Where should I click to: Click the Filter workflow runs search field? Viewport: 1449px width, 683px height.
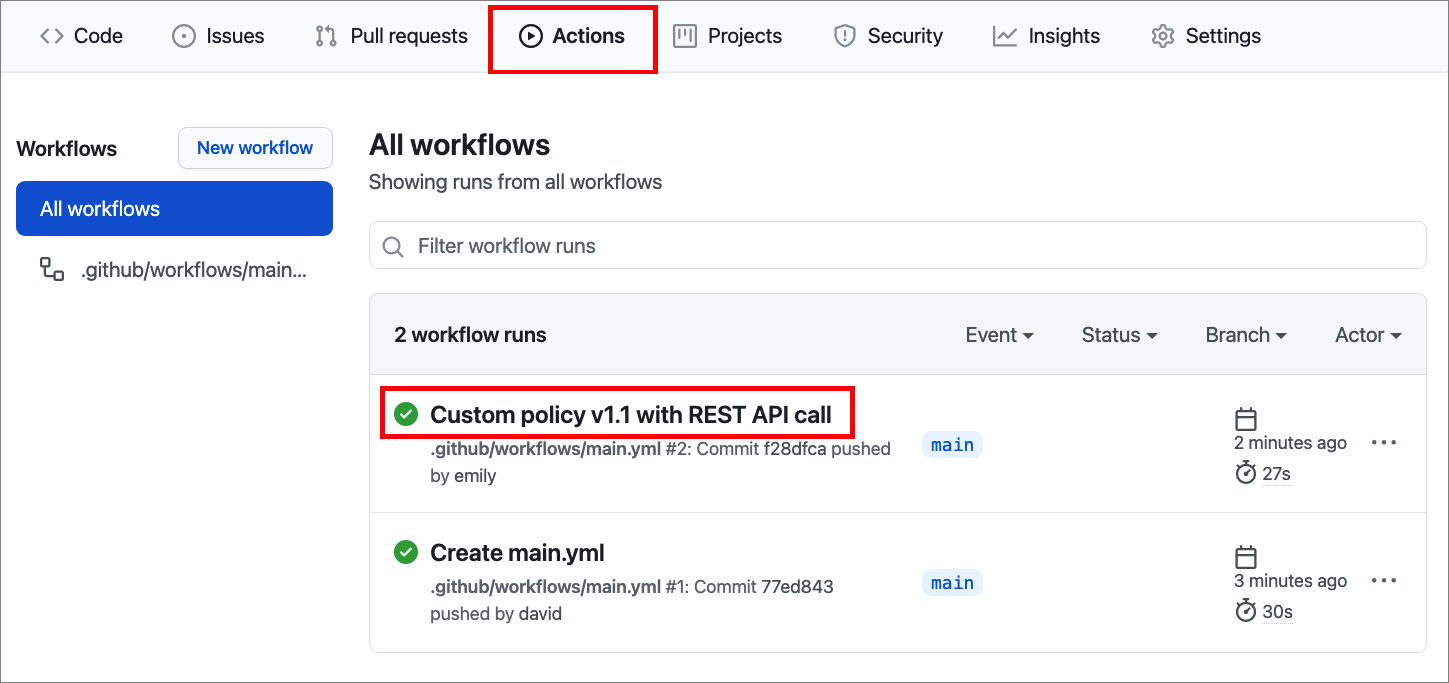[897, 245]
